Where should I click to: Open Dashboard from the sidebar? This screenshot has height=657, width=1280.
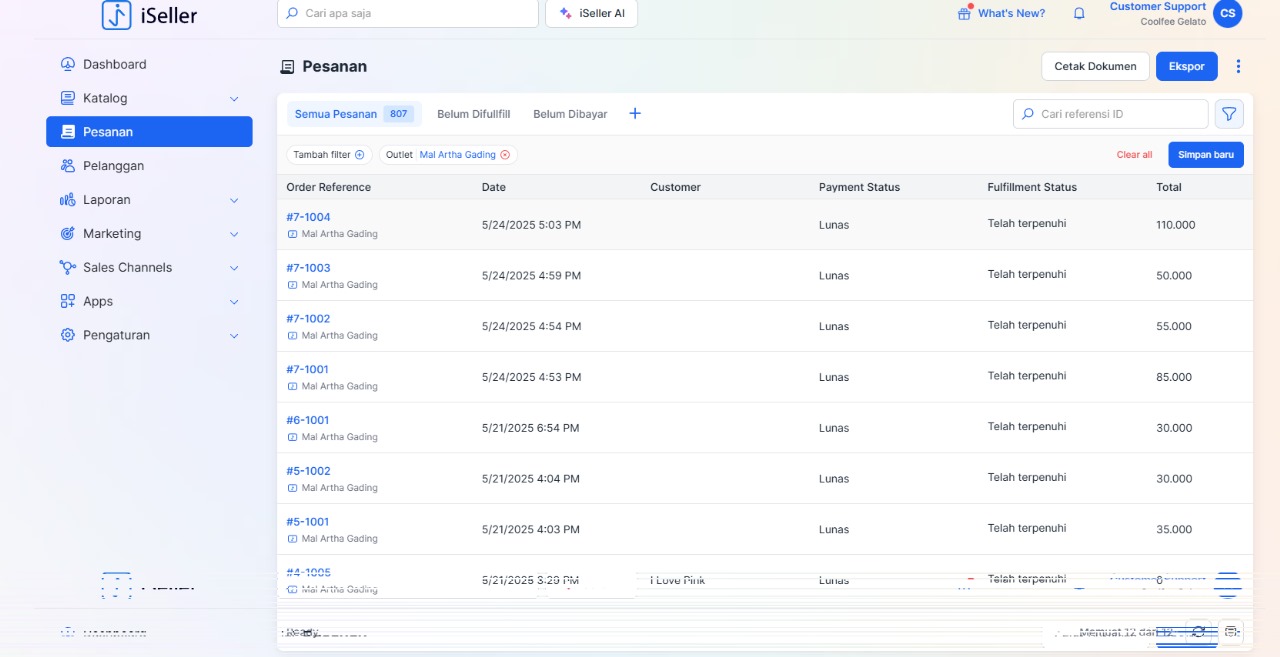click(115, 64)
